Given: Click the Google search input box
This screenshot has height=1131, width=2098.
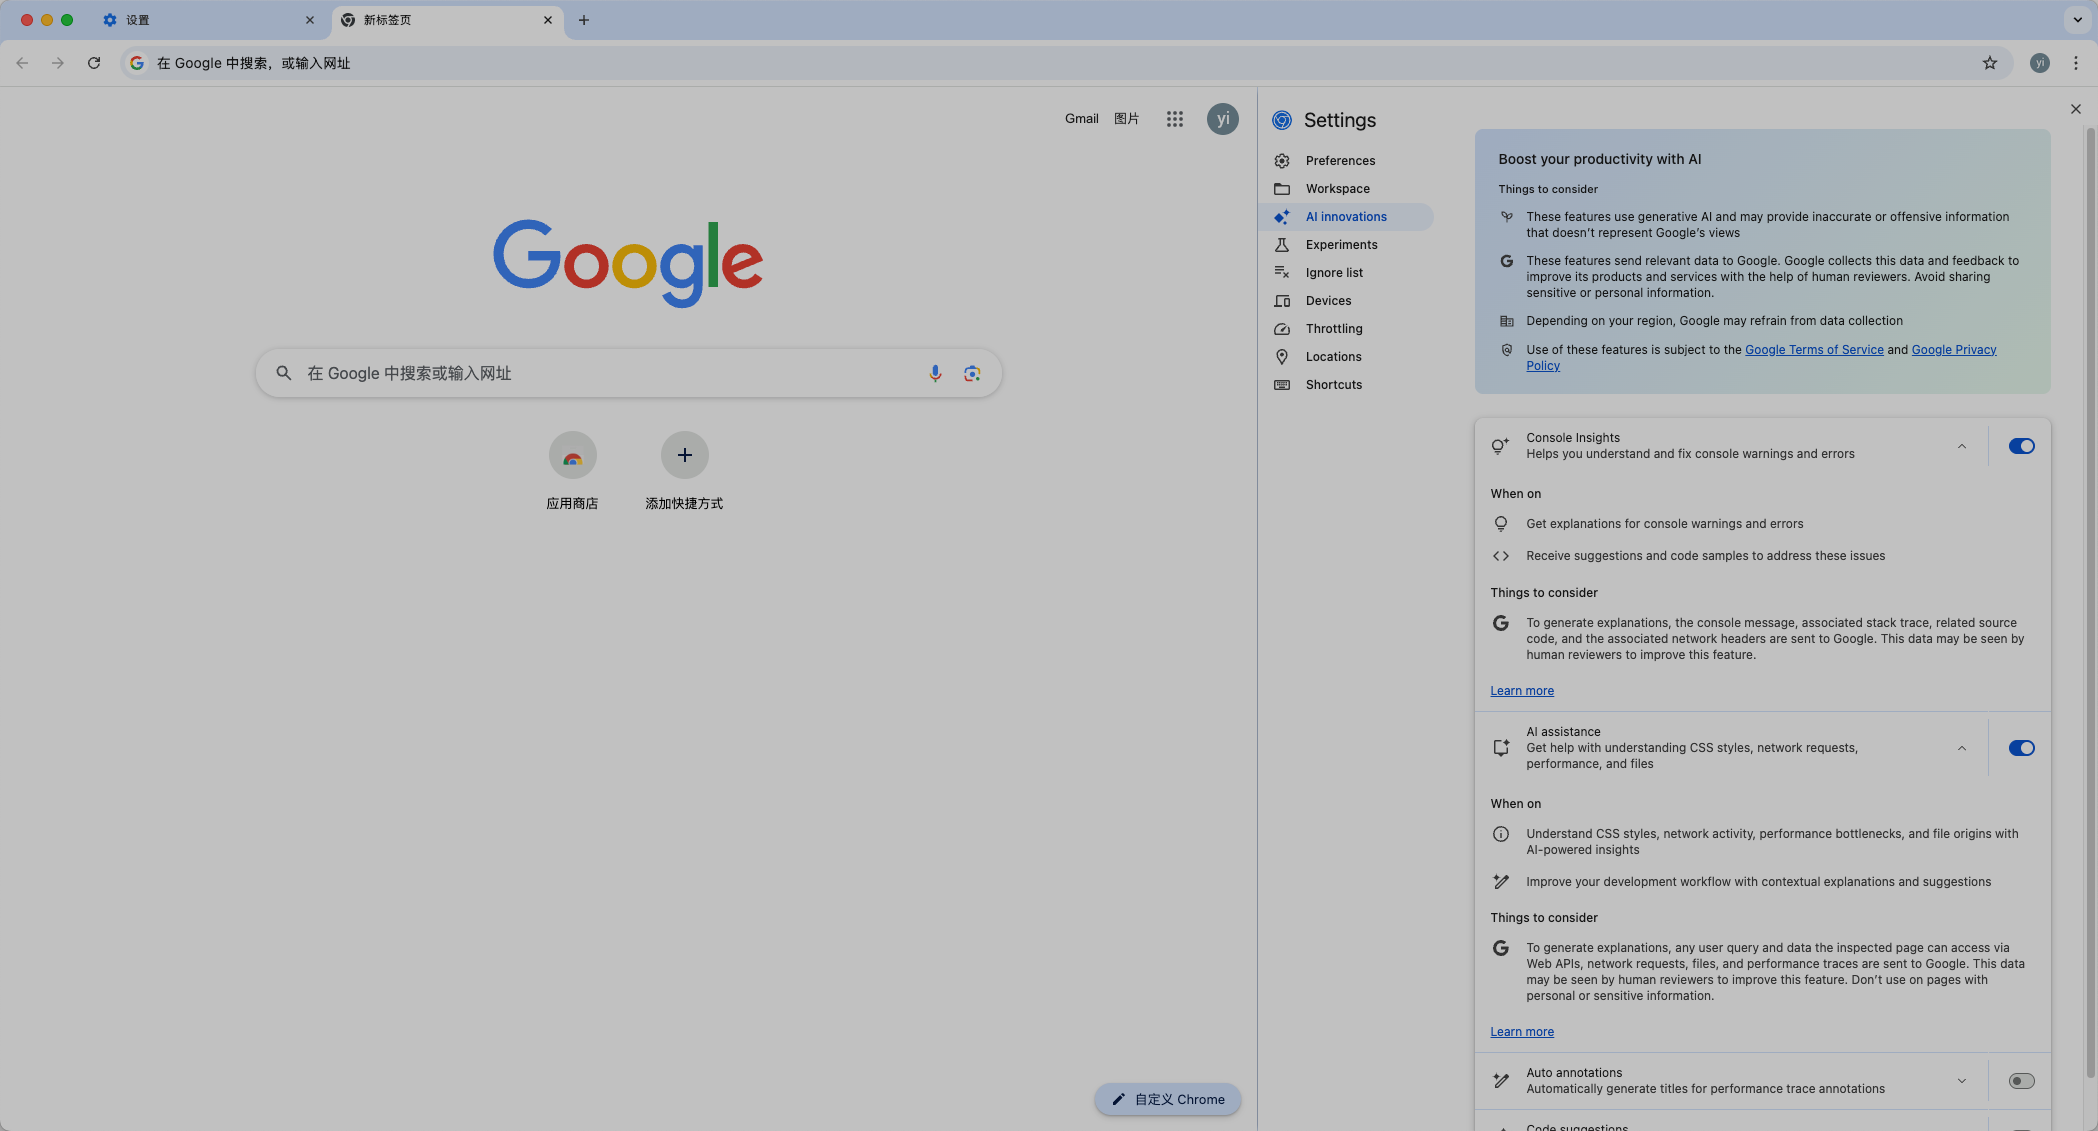Looking at the screenshot, I should 600,373.
